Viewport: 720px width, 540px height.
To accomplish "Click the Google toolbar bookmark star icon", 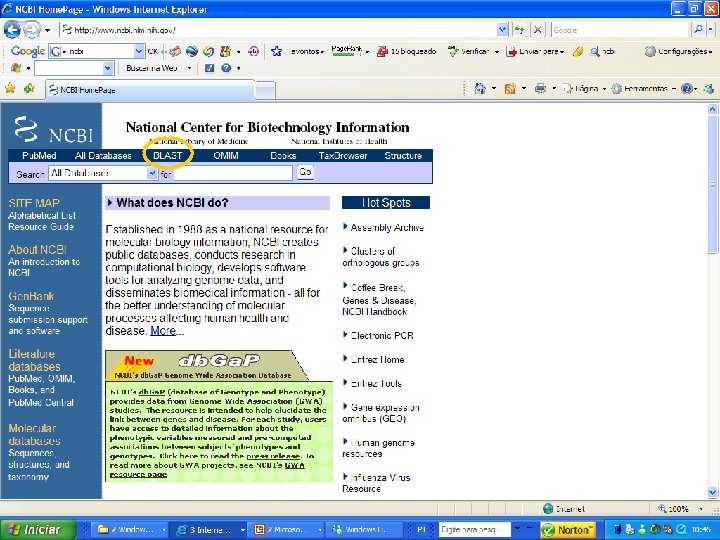I will click(276, 51).
